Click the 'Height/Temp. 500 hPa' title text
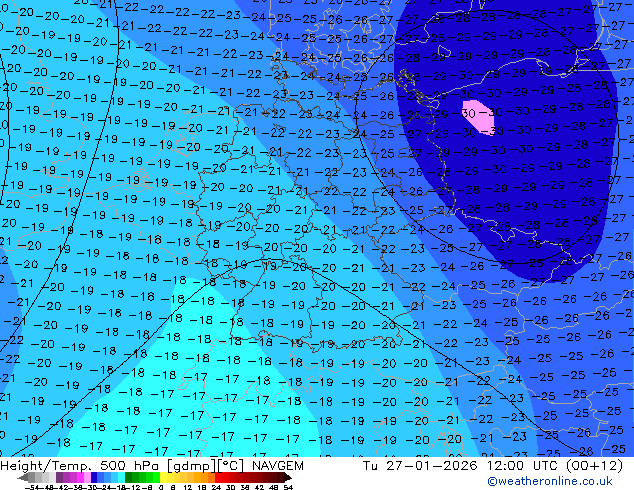634x490 pixels. click(78, 466)
